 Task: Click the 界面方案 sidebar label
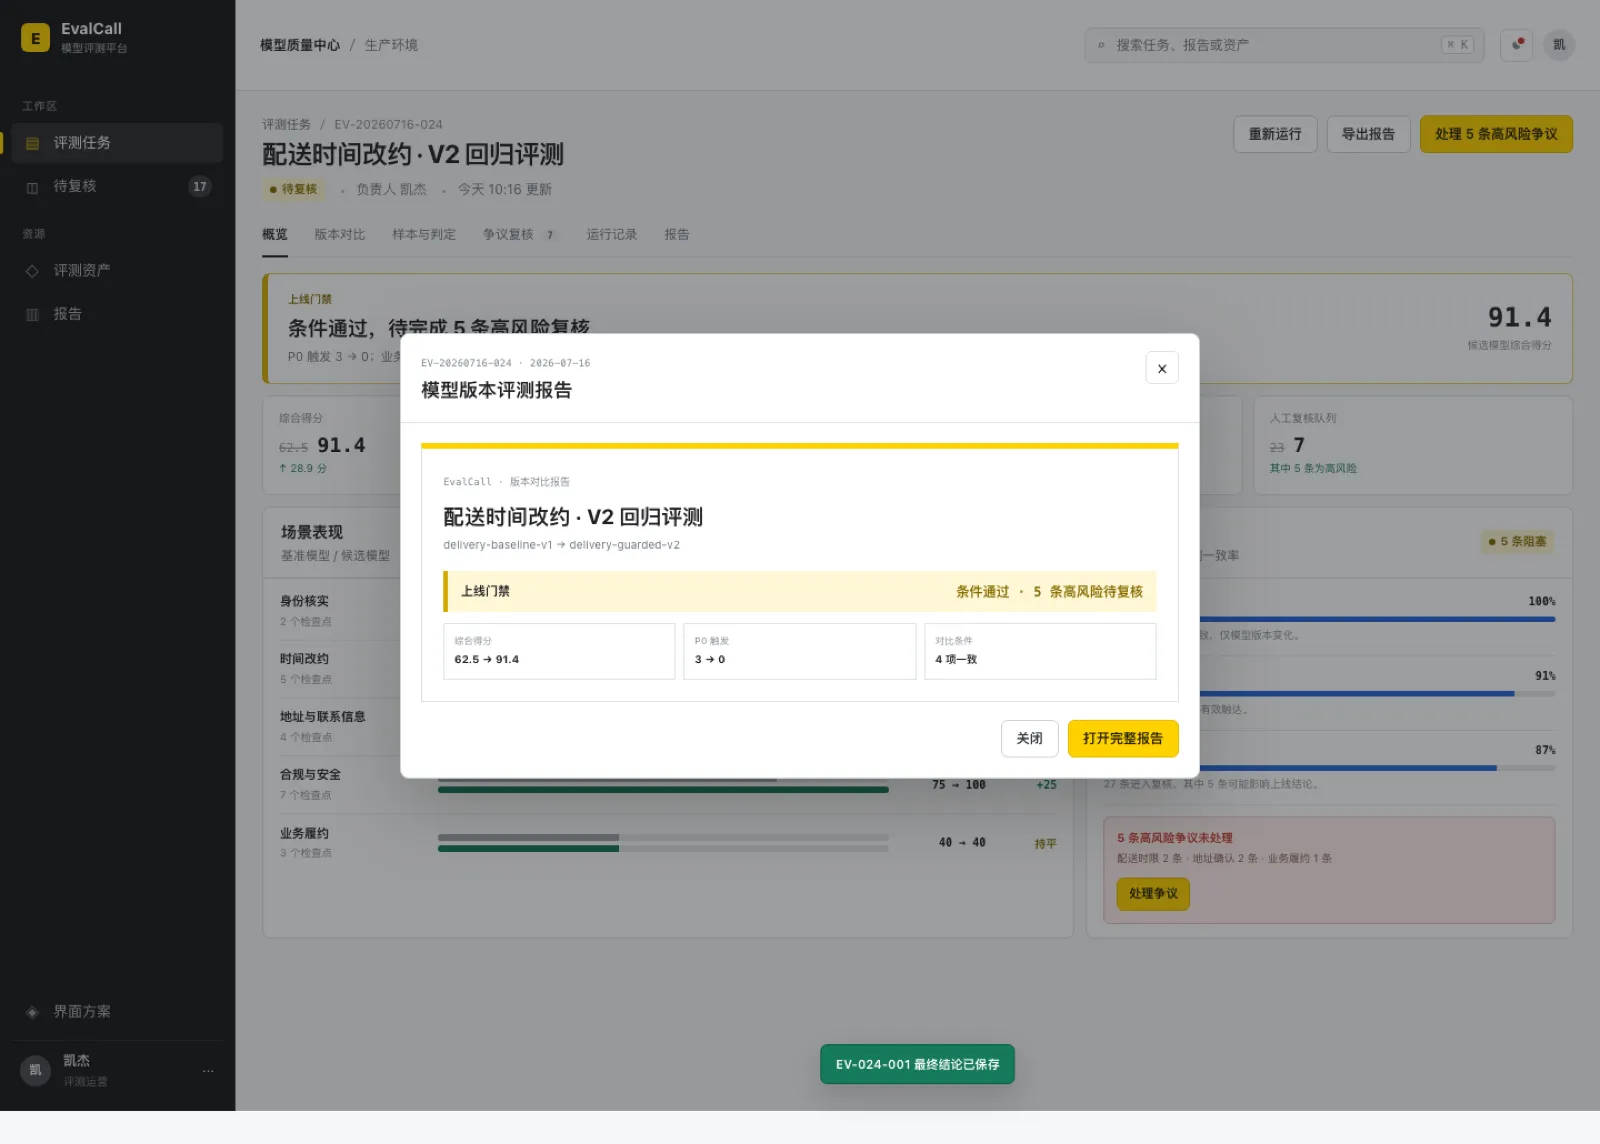pos(82,1012)
